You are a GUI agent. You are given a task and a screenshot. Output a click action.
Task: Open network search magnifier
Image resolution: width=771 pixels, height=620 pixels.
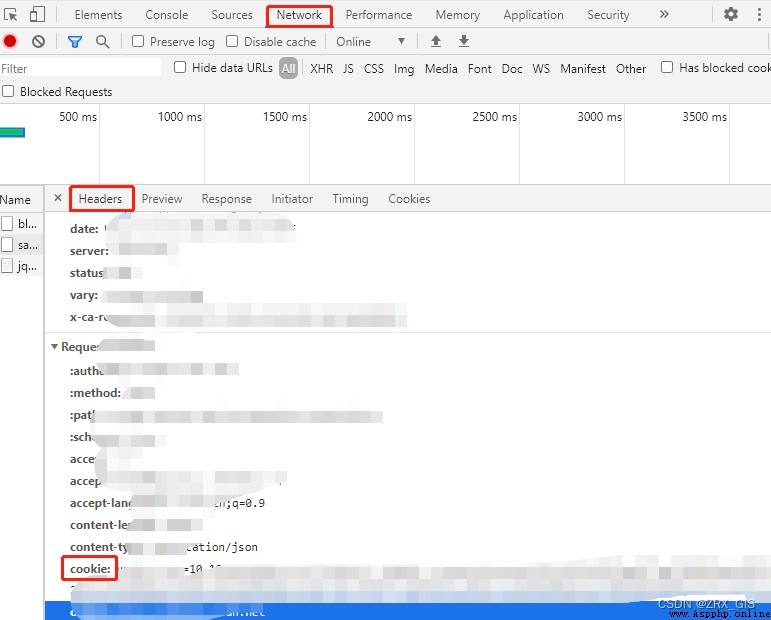click(102, 42)
